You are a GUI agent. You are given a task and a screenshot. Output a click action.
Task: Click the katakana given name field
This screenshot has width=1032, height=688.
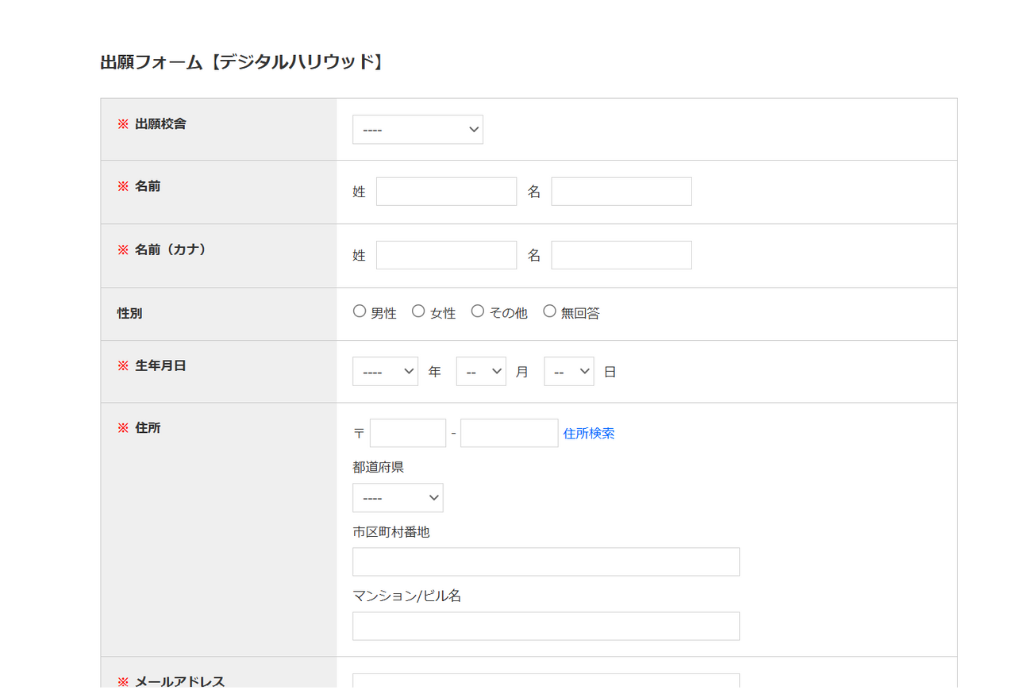point(621,255)
